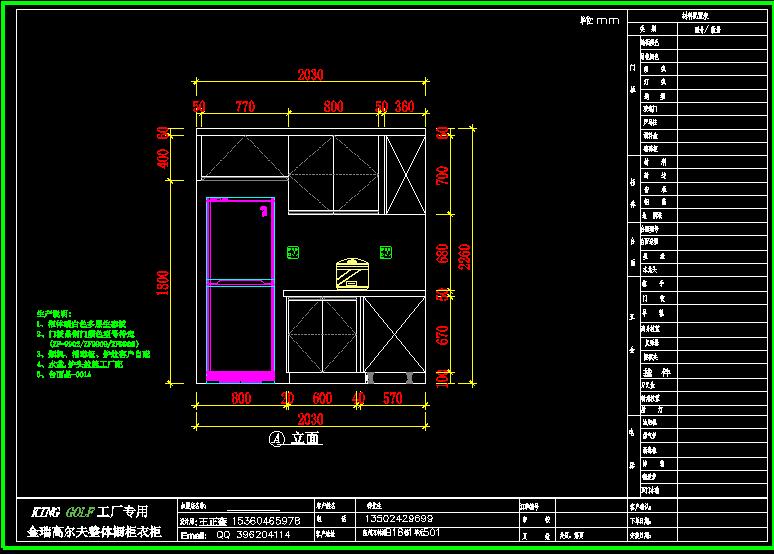Select the magenta refrigerator outline
774x554 pixels.
[240, 290]
